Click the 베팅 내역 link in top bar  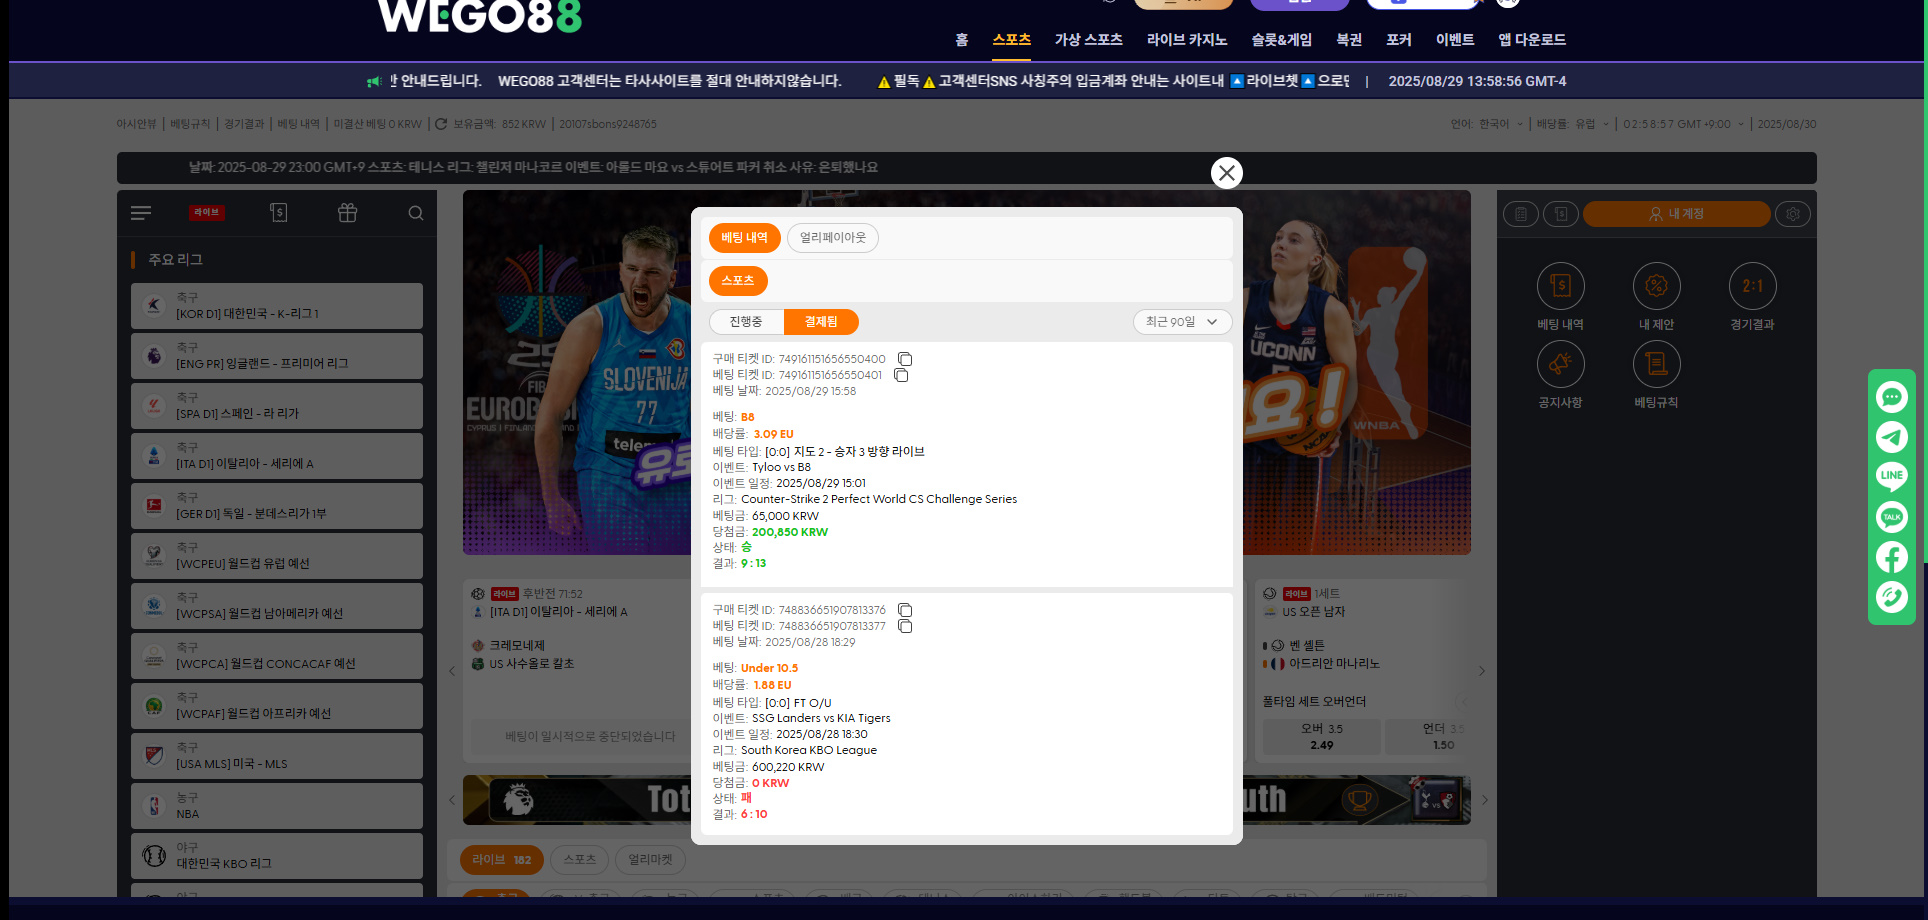coord(298,124)
